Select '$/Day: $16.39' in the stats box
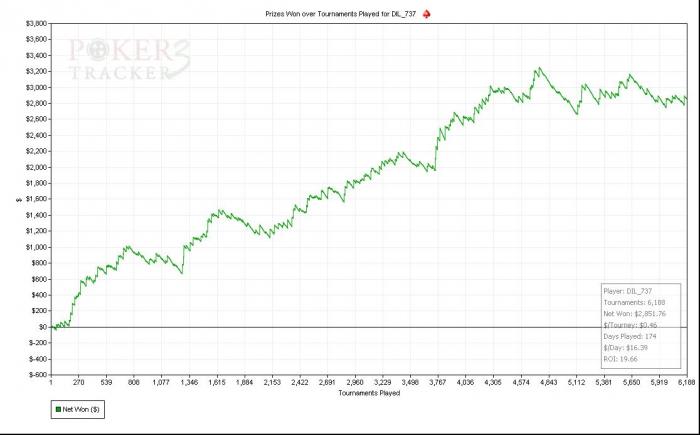 (625, 347)
